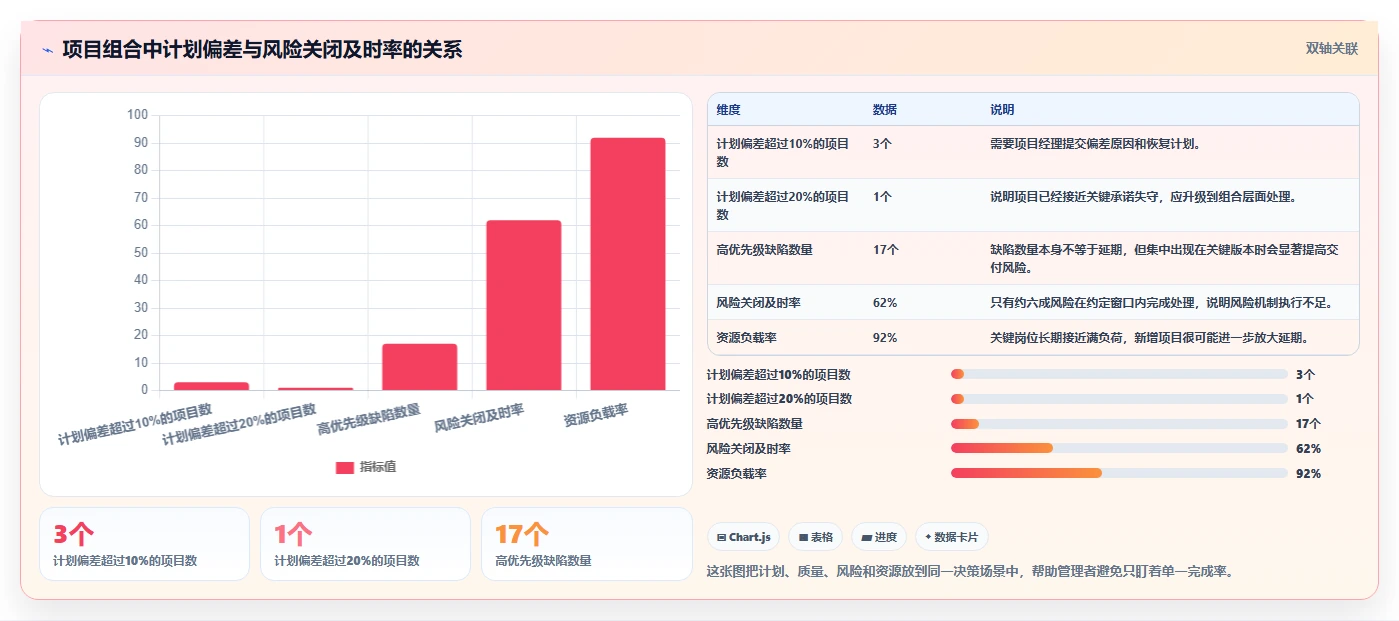Image resolution: width=1399 pixels, height=621 pixels.
Task: Click the 92% value beside the progress bar
Action: [x=1308, y=473]
